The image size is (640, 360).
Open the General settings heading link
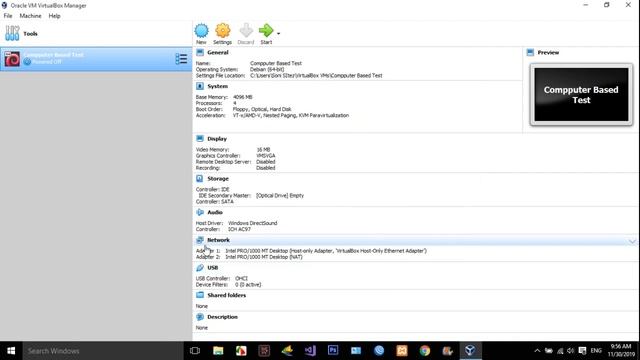coord(218,53)
